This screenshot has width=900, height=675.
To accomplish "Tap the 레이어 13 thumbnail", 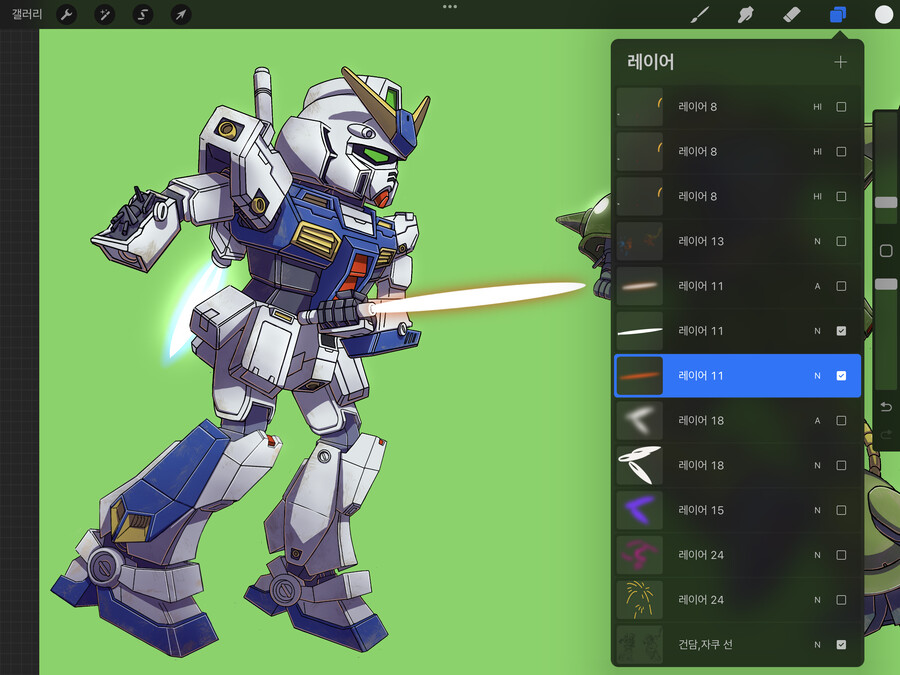I will (639, 241).
